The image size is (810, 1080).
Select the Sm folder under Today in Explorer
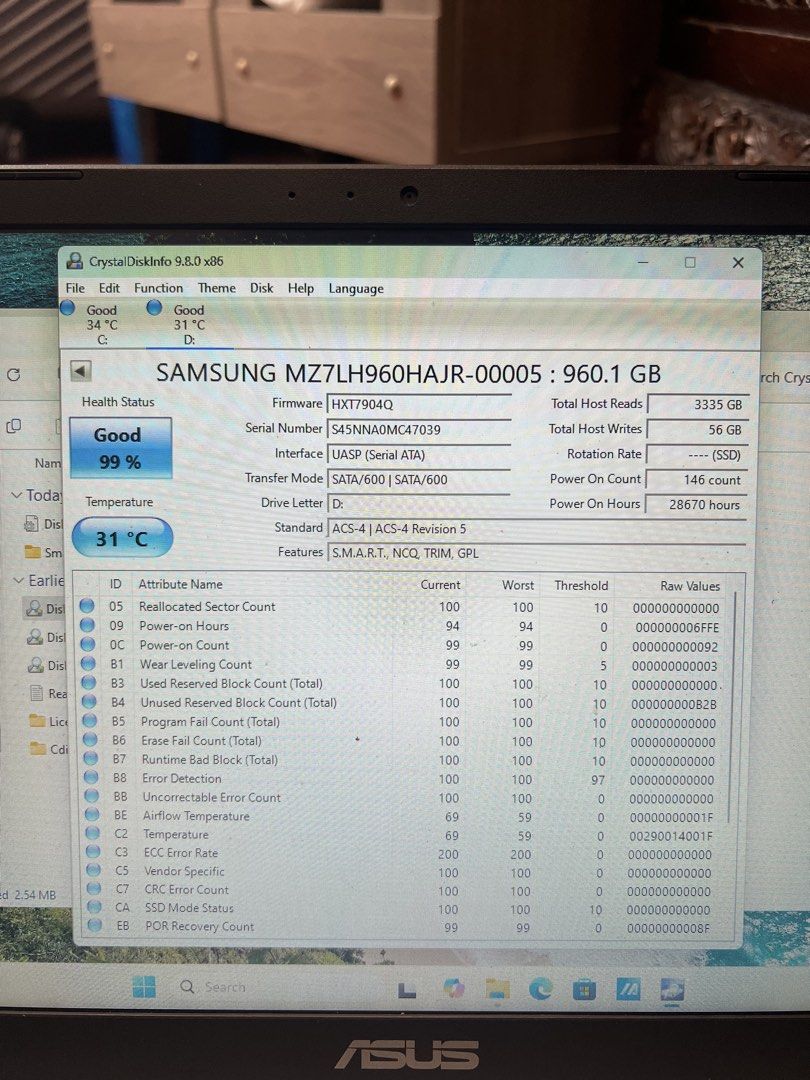point(43,552)
